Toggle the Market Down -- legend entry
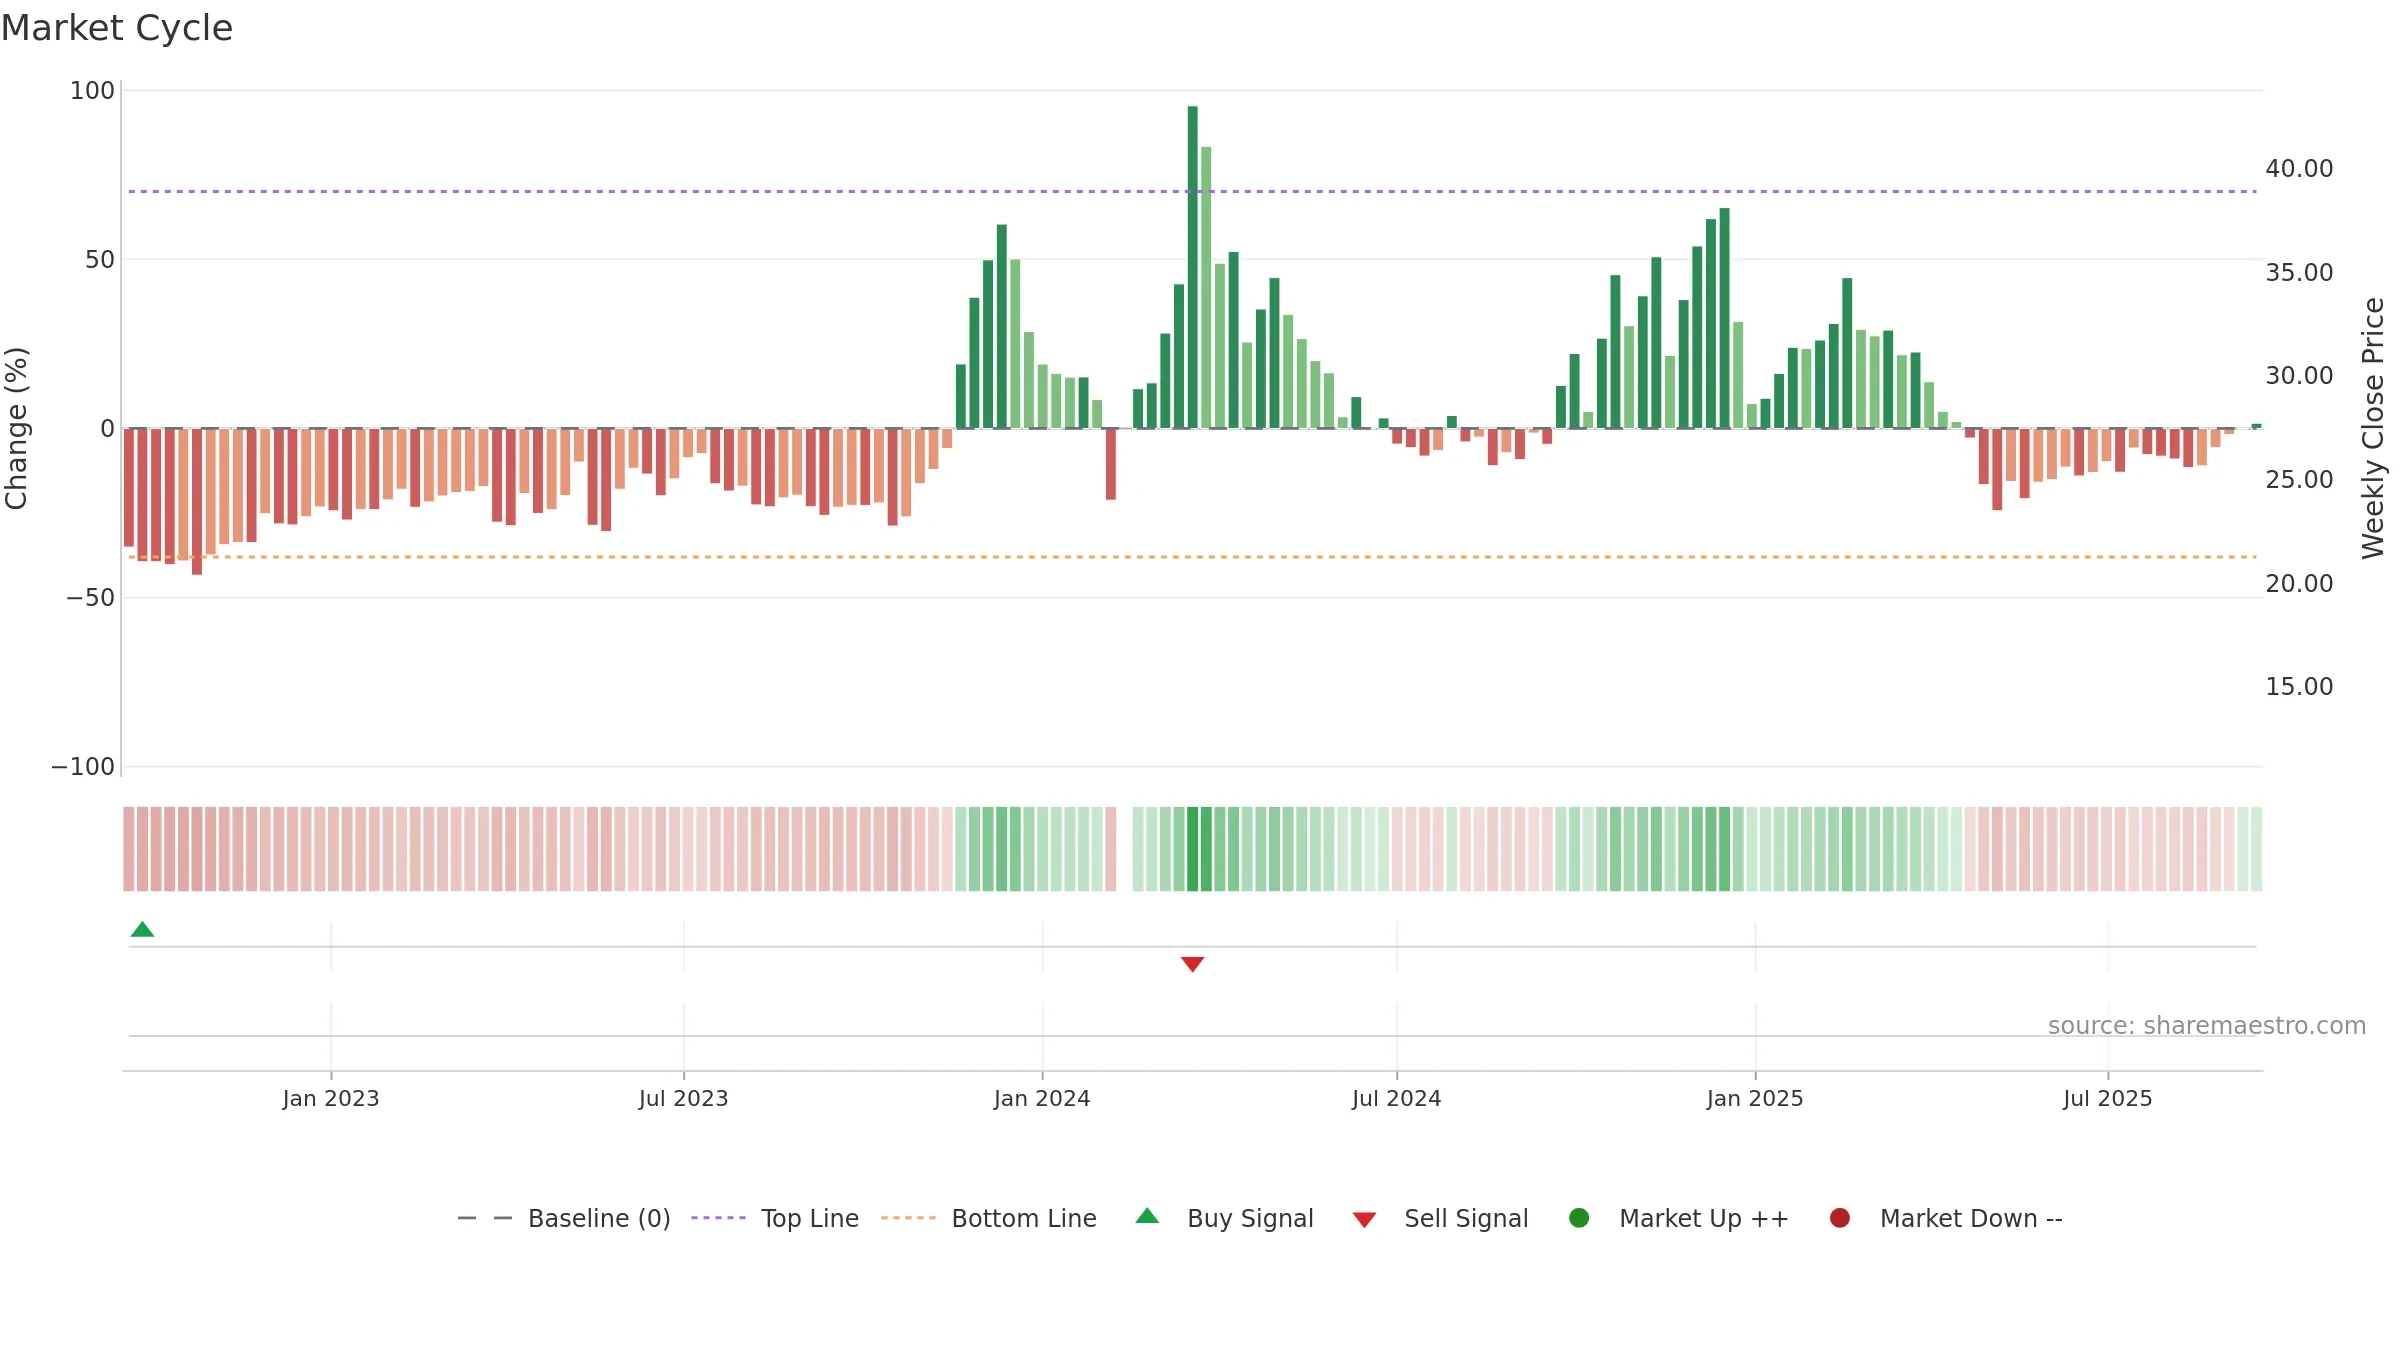Screen dimensions: 2400x1350 point(1946,1218)
